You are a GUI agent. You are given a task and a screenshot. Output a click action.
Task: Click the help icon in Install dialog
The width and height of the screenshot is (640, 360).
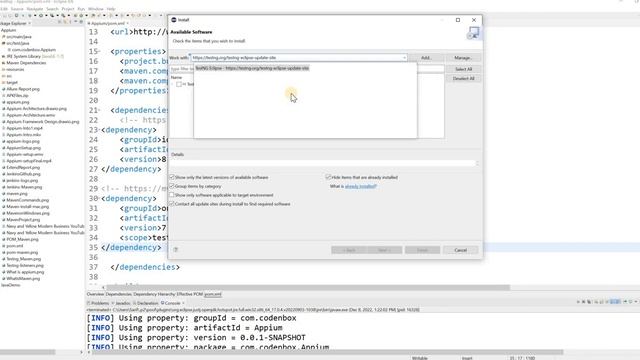(x=176, y=250)
